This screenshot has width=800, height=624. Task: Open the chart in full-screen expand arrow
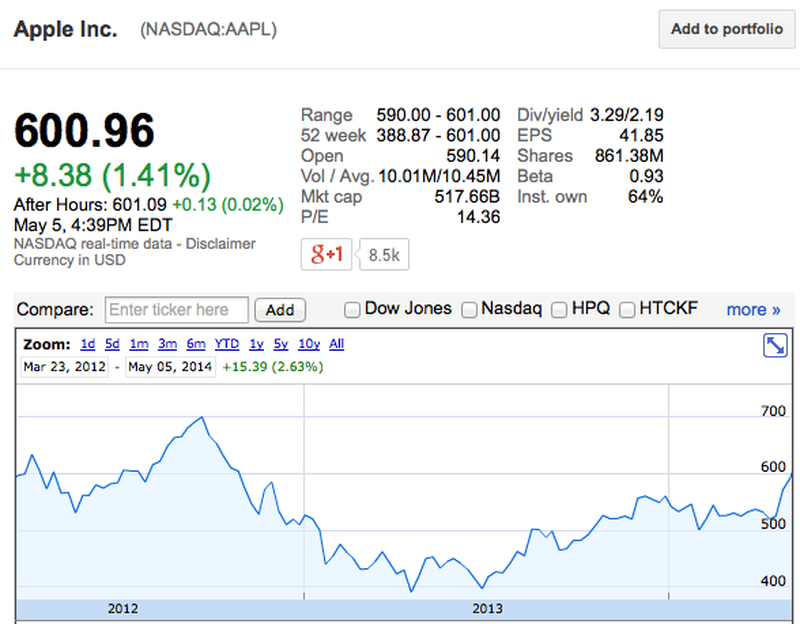775,344
